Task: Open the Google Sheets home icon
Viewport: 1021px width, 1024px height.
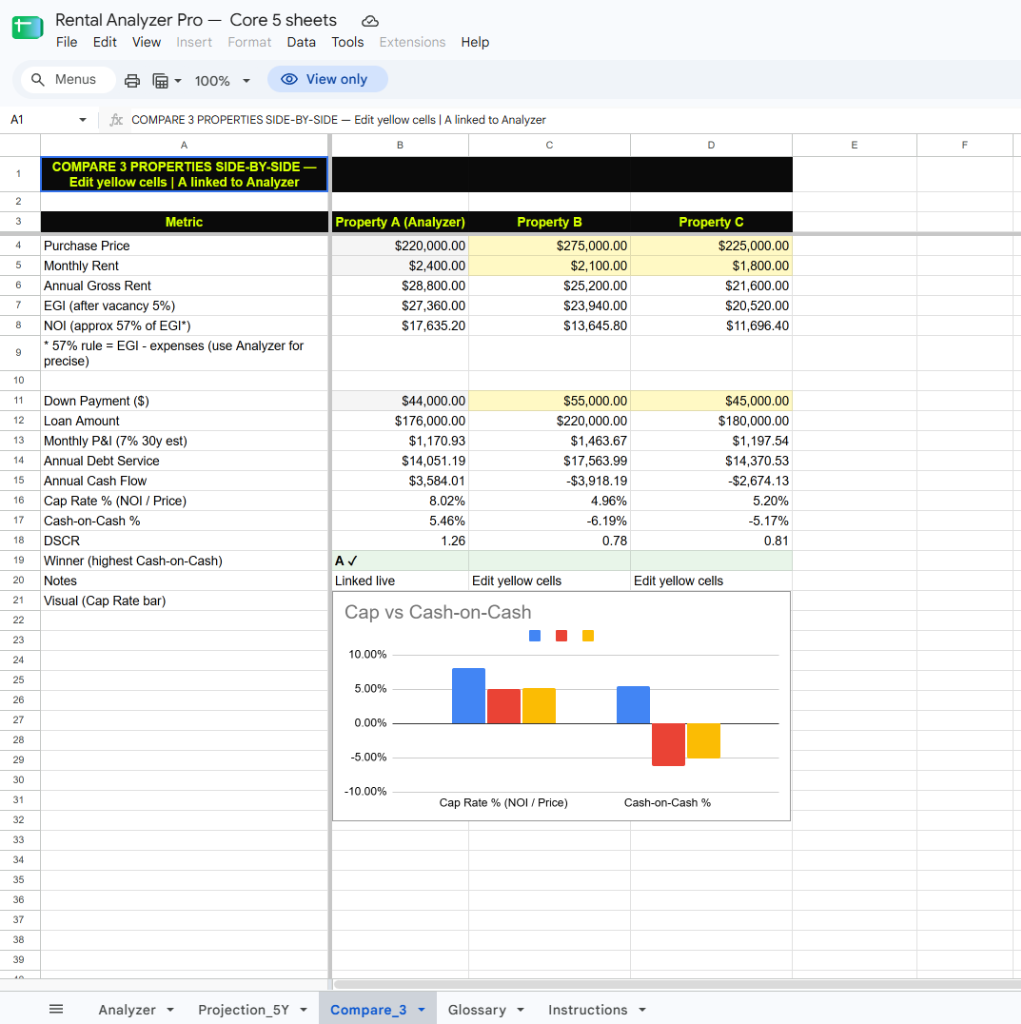Action: (27, 27)
